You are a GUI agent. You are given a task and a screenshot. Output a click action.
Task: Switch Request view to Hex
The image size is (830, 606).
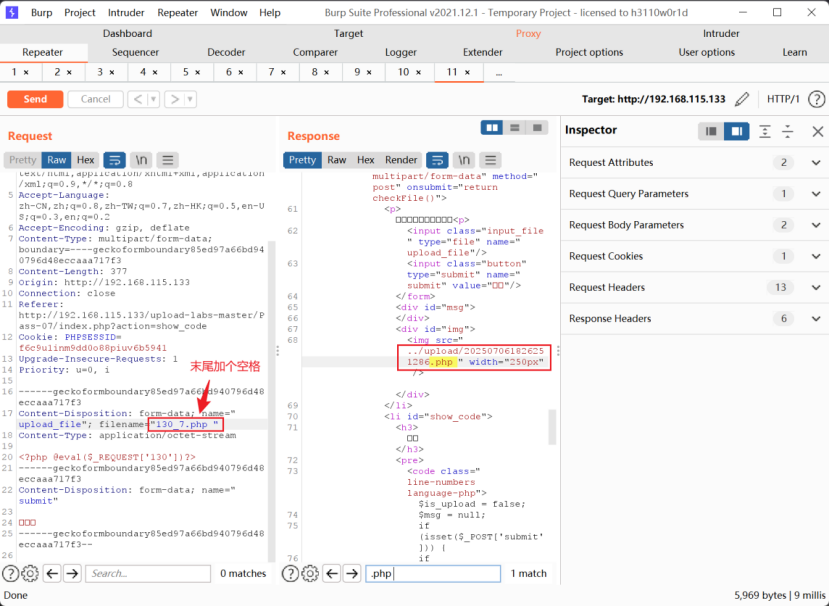pyautogui.click(x=85, y=160)
